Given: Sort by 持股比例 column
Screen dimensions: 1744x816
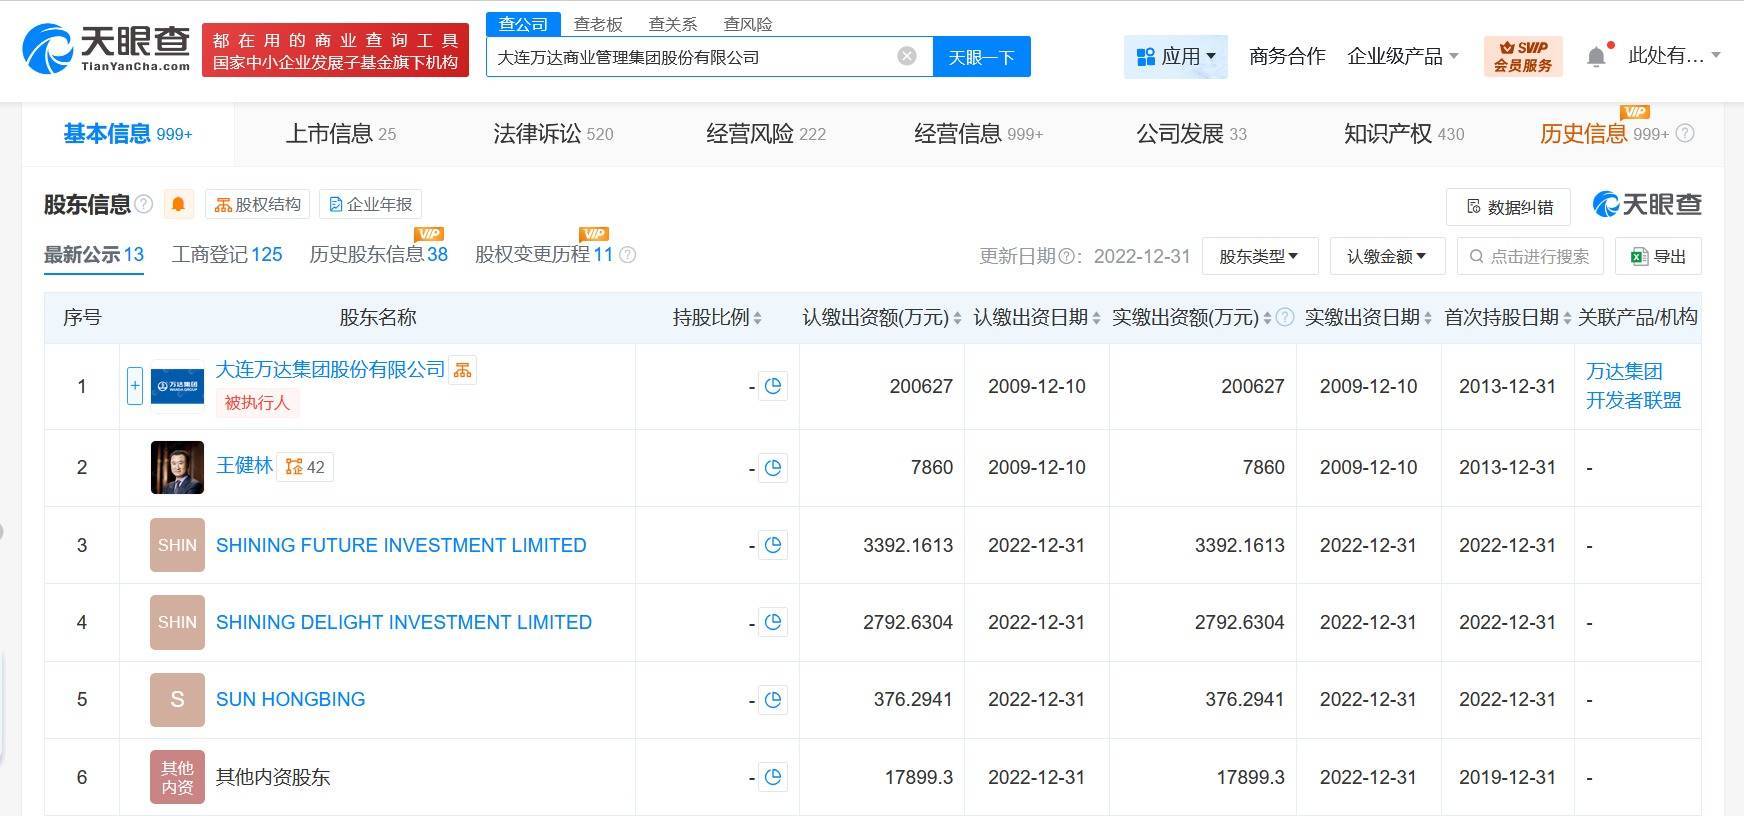Looking at the screenshot, I should pyautogui.click(x=757, y=318).
